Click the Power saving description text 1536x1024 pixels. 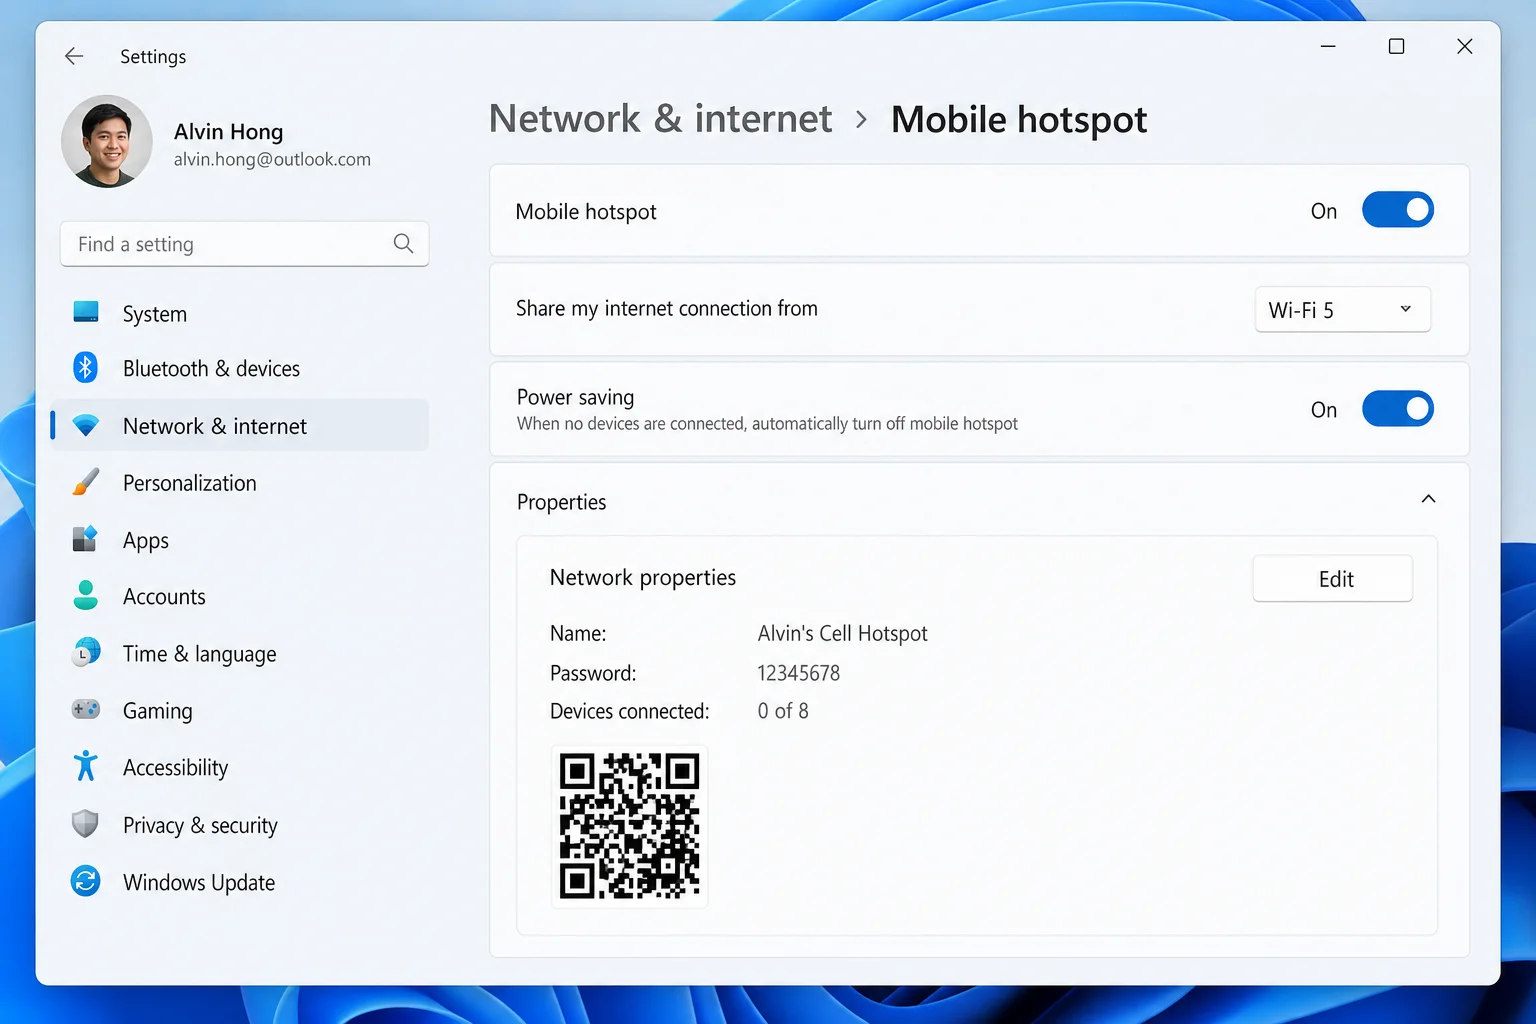(767, 423)
